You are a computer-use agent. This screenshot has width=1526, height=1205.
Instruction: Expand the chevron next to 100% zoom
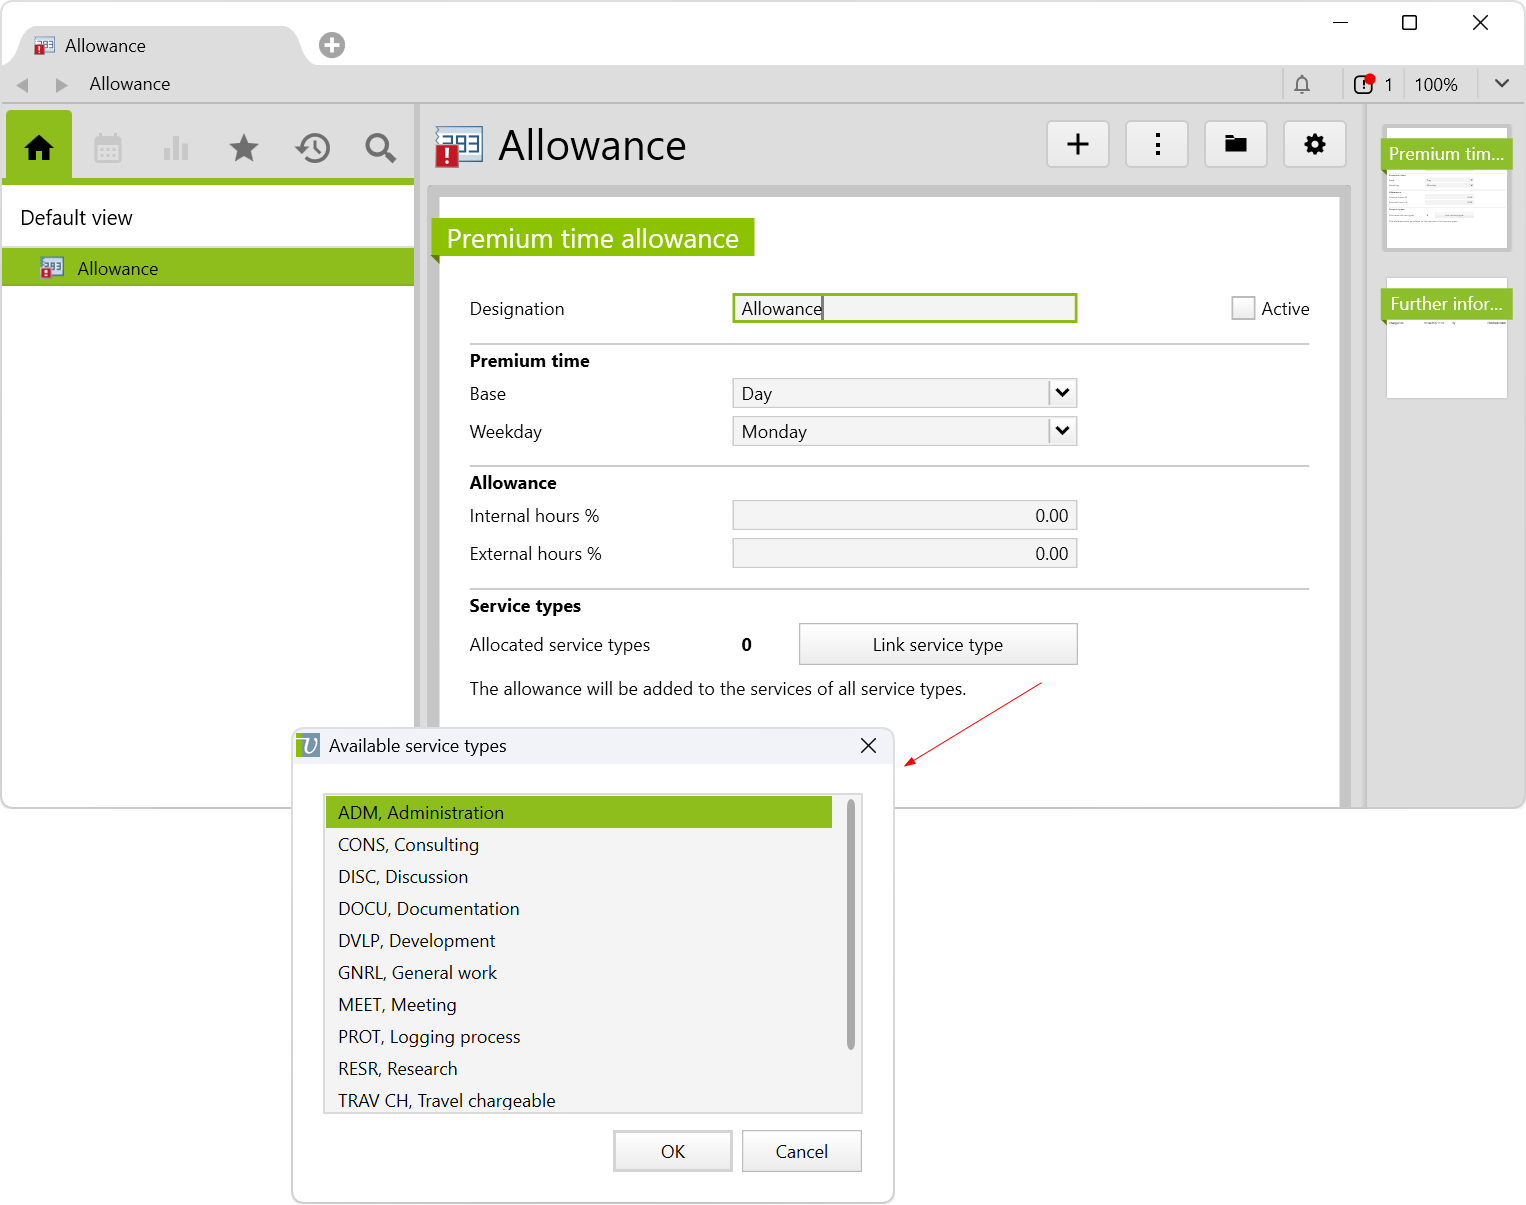[1501, 84]
